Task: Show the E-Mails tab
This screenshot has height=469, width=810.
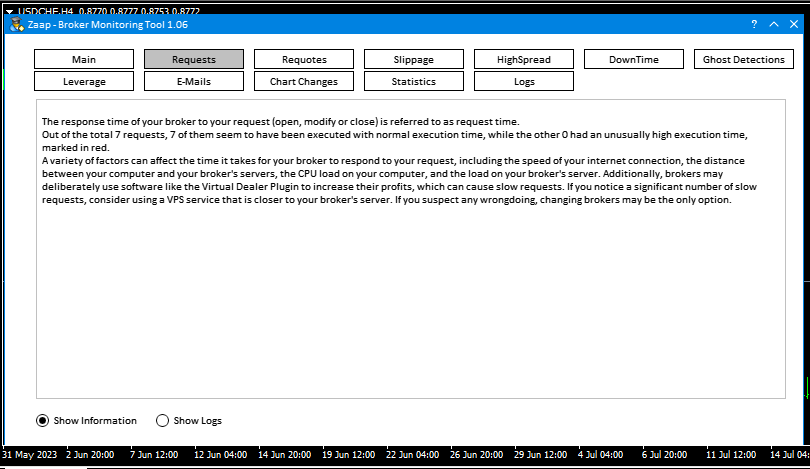Action: click(194, 82)
